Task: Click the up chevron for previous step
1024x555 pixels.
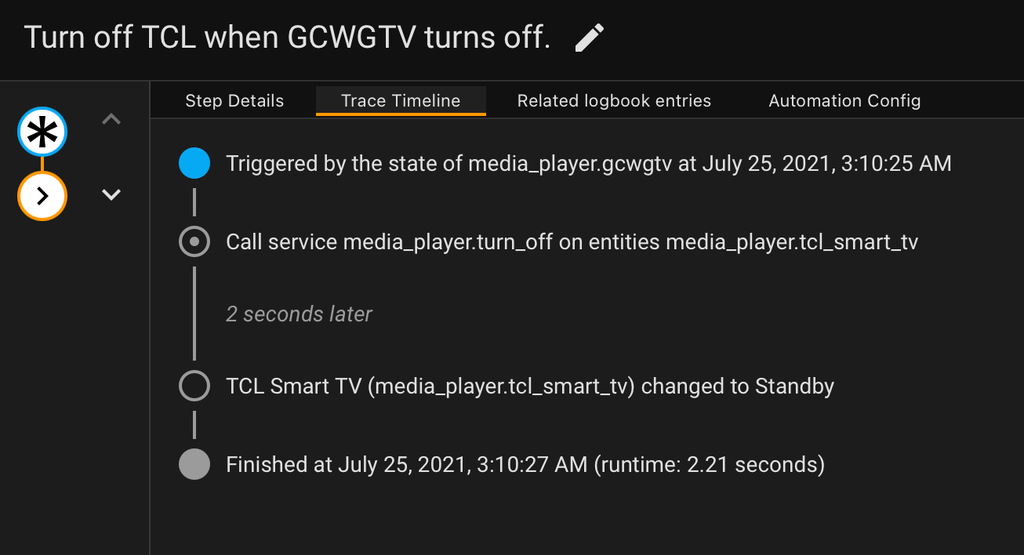Action: point(112,119)
